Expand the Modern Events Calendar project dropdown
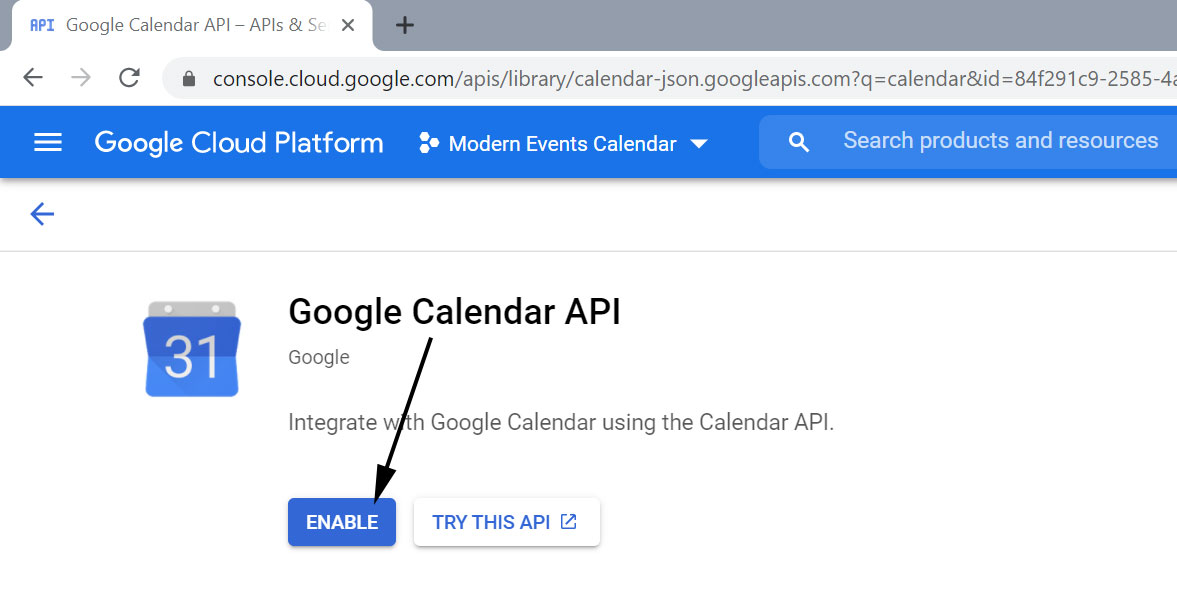This screenshot has width=1177, height=611. tap(563, 143)
